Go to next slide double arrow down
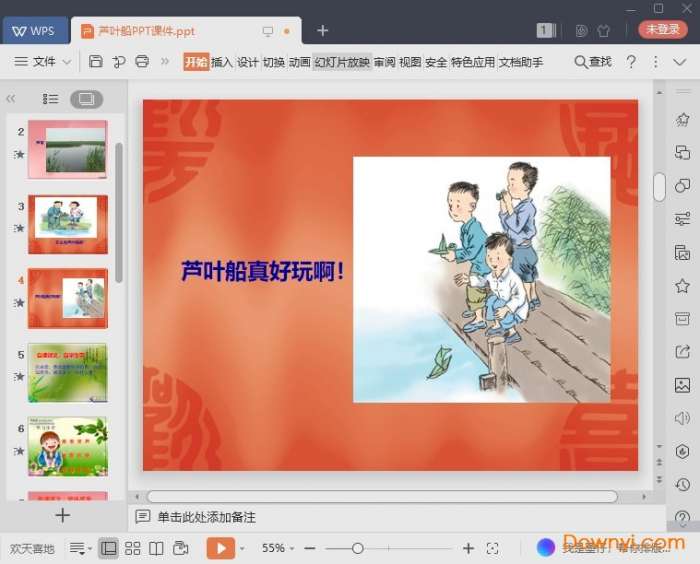 (x=659, y=479)
